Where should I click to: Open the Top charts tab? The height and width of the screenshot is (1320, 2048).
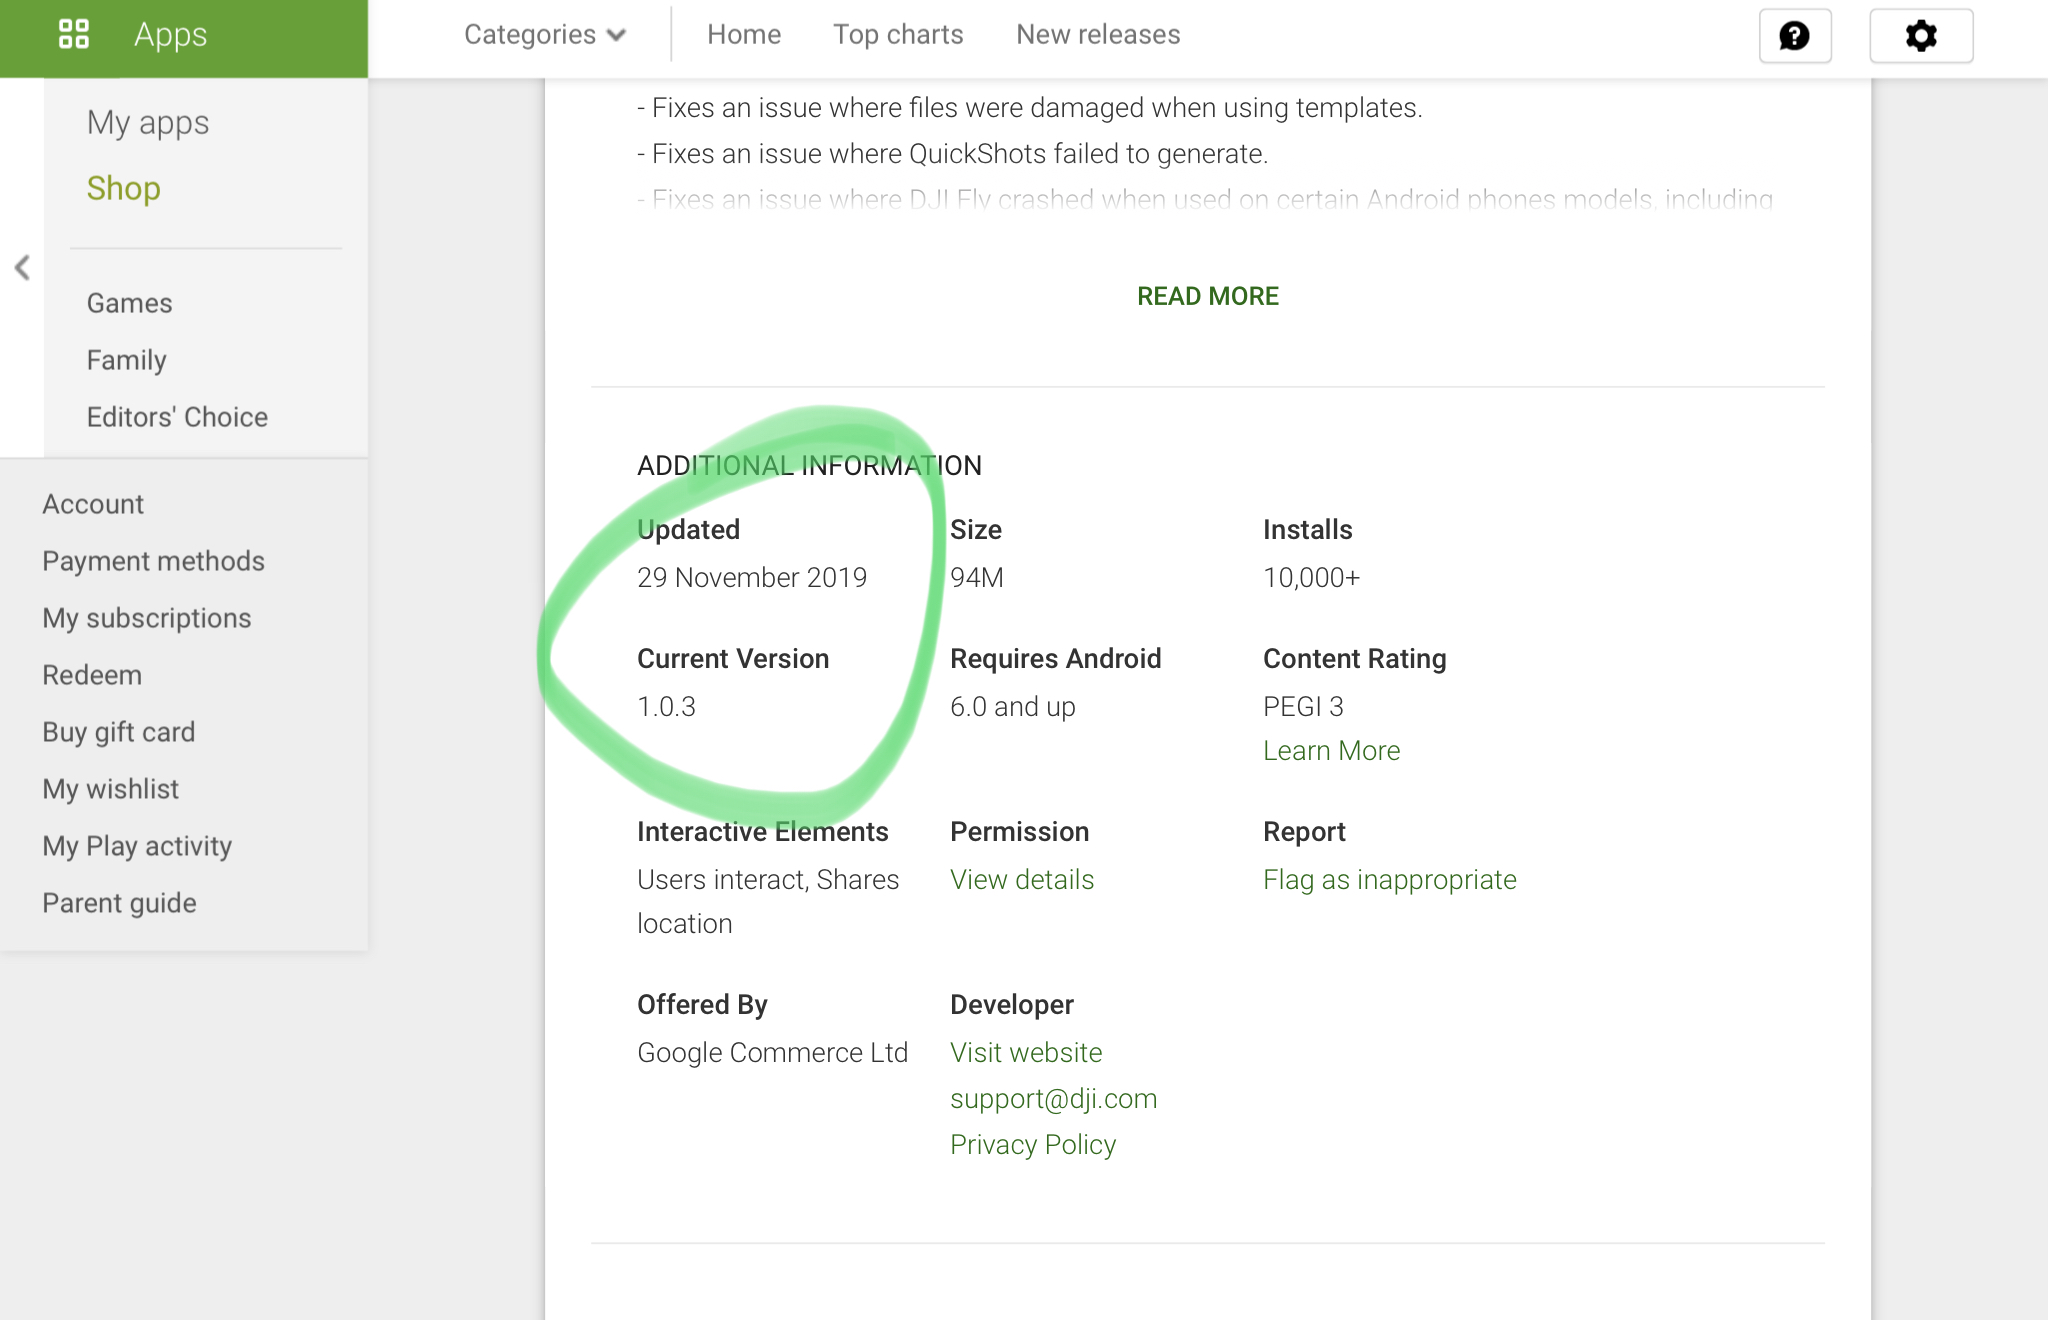tap(898, 35)
